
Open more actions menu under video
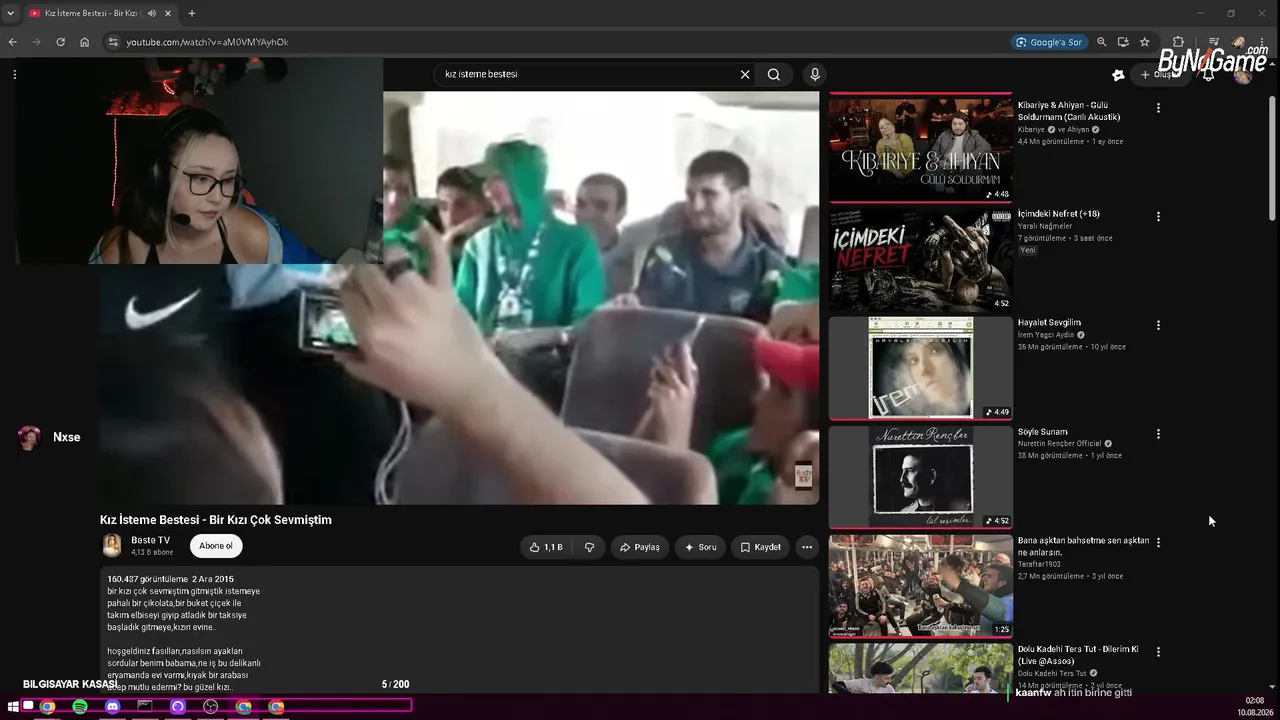(x=807, y=547)
